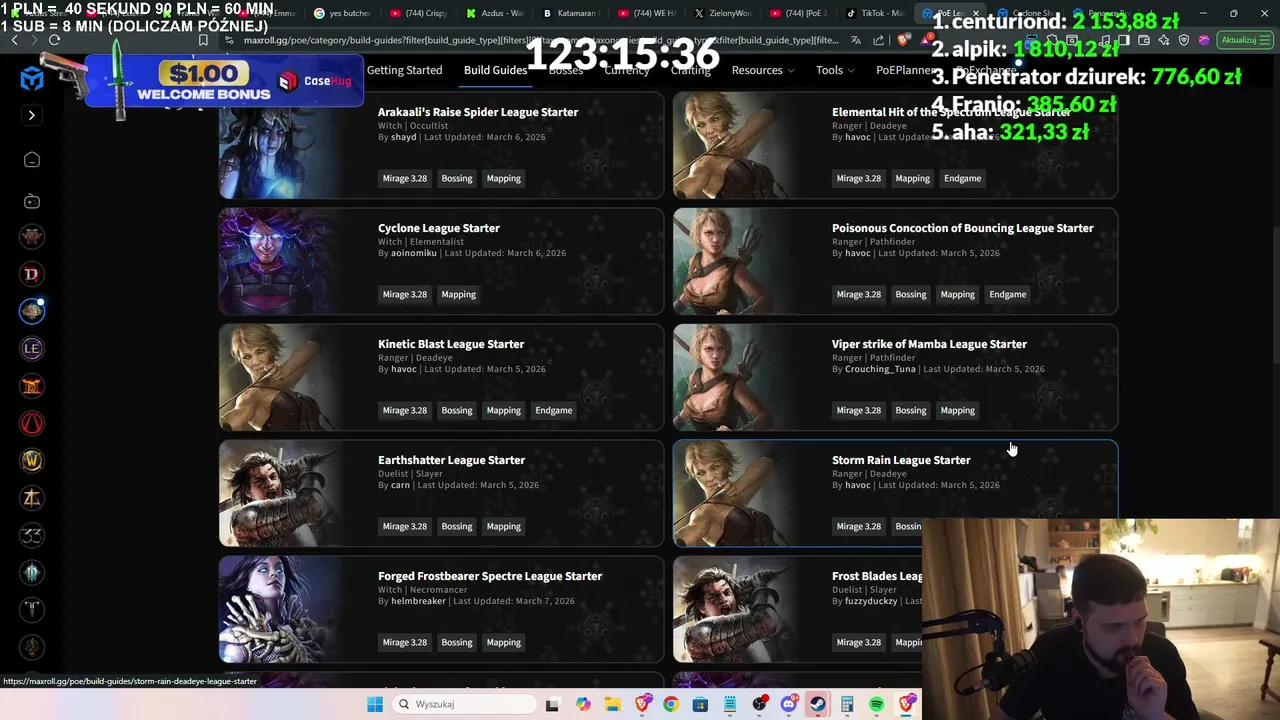The image size is (1280, 720).
Task: Click Endgame tag on Poisonous Concoction card
Action: (x=1007, y=294)
